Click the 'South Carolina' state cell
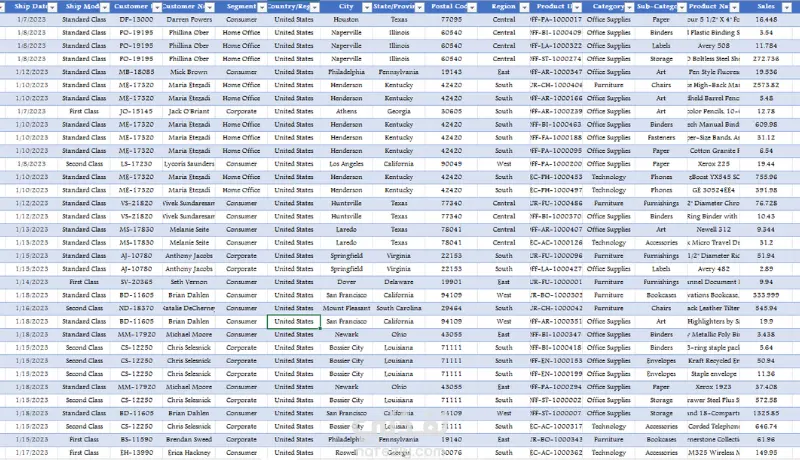The width and height of the screenshot is (800, 460). 398,308
